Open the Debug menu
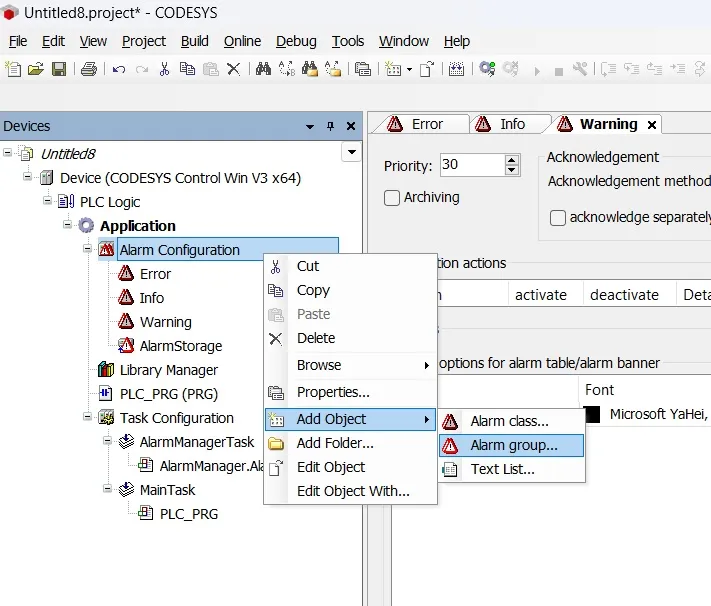This screenshot has height=606, width=711. click(296, 41)
